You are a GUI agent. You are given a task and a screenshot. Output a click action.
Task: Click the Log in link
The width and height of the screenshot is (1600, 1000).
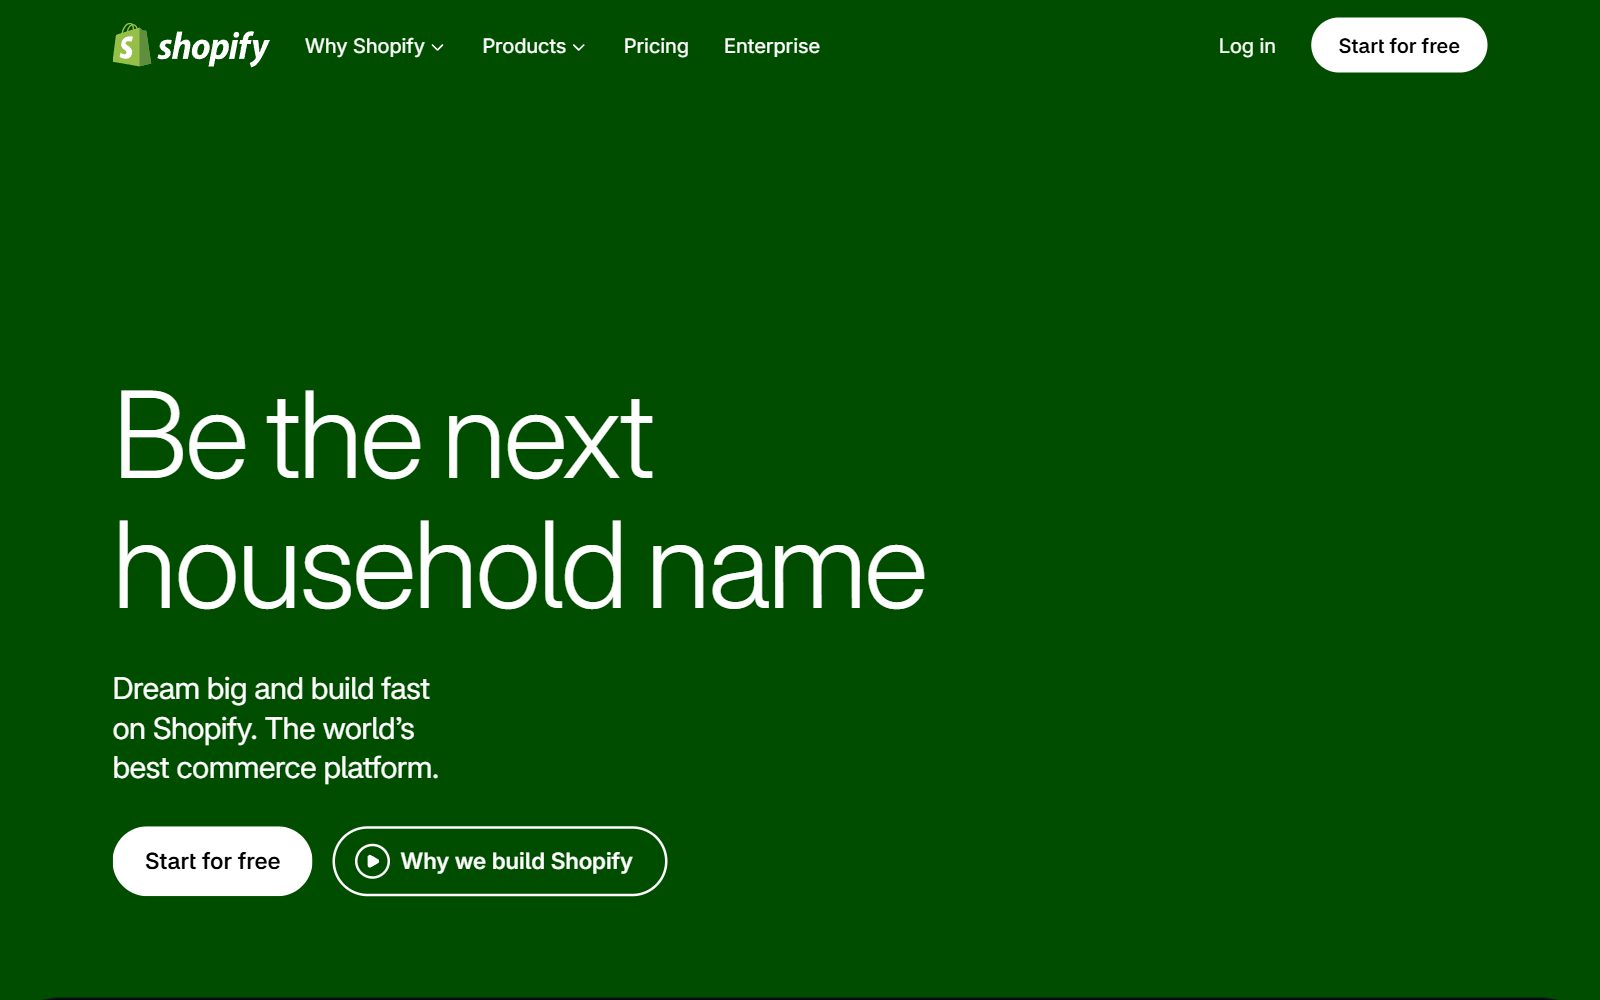[1246, 46]
